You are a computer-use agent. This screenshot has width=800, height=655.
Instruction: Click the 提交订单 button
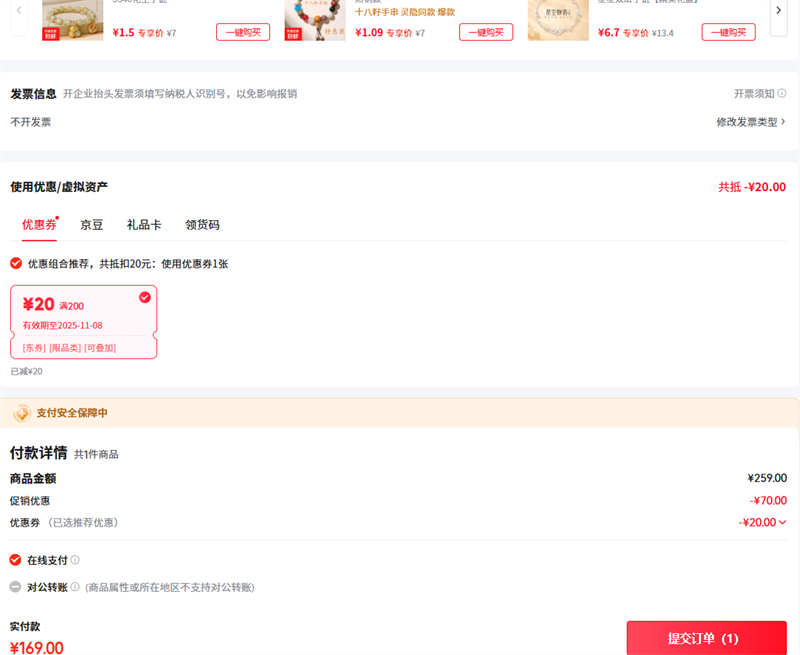(x=706, y=638)
